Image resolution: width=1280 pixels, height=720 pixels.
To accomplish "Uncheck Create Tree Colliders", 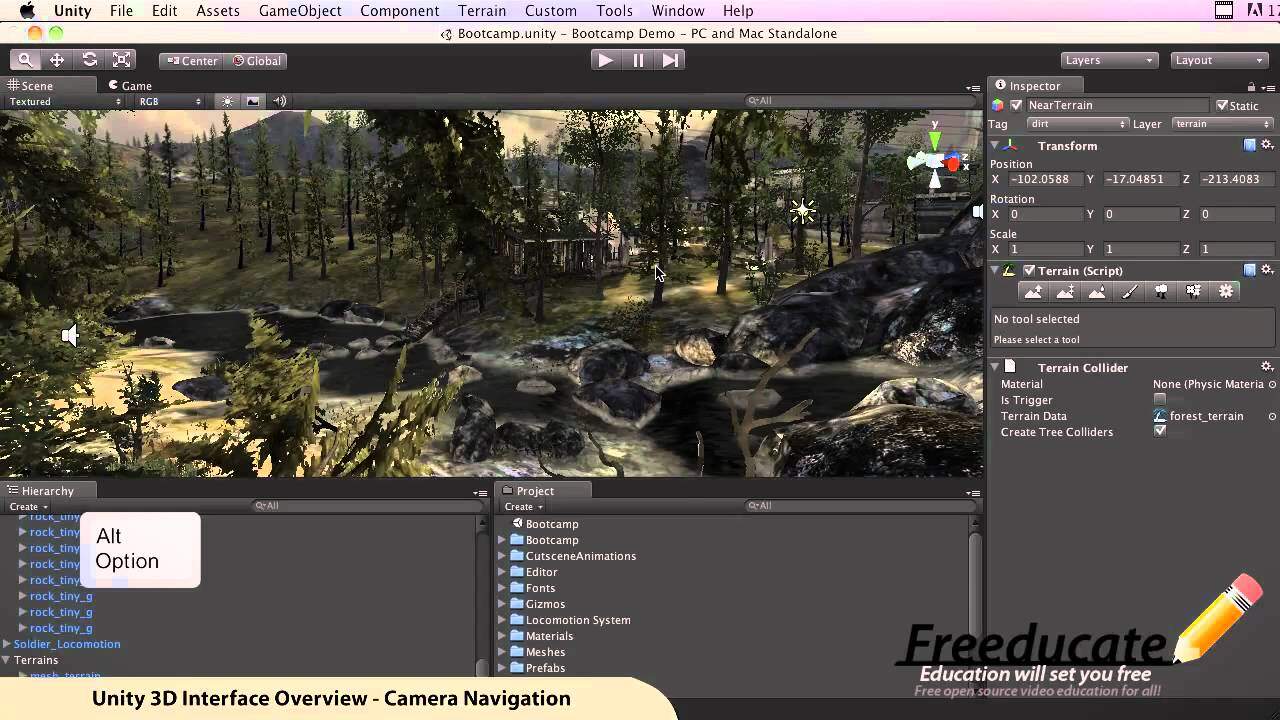I will point(1159,431).
